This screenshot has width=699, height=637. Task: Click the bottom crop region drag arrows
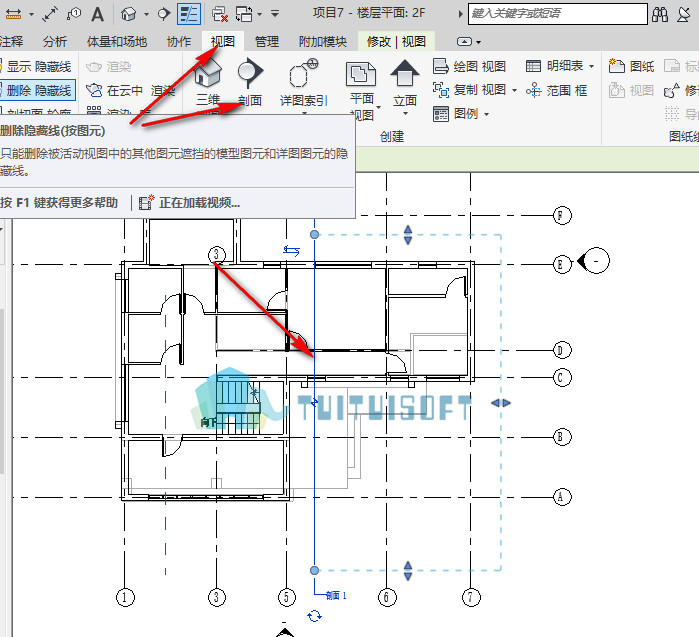408,571
